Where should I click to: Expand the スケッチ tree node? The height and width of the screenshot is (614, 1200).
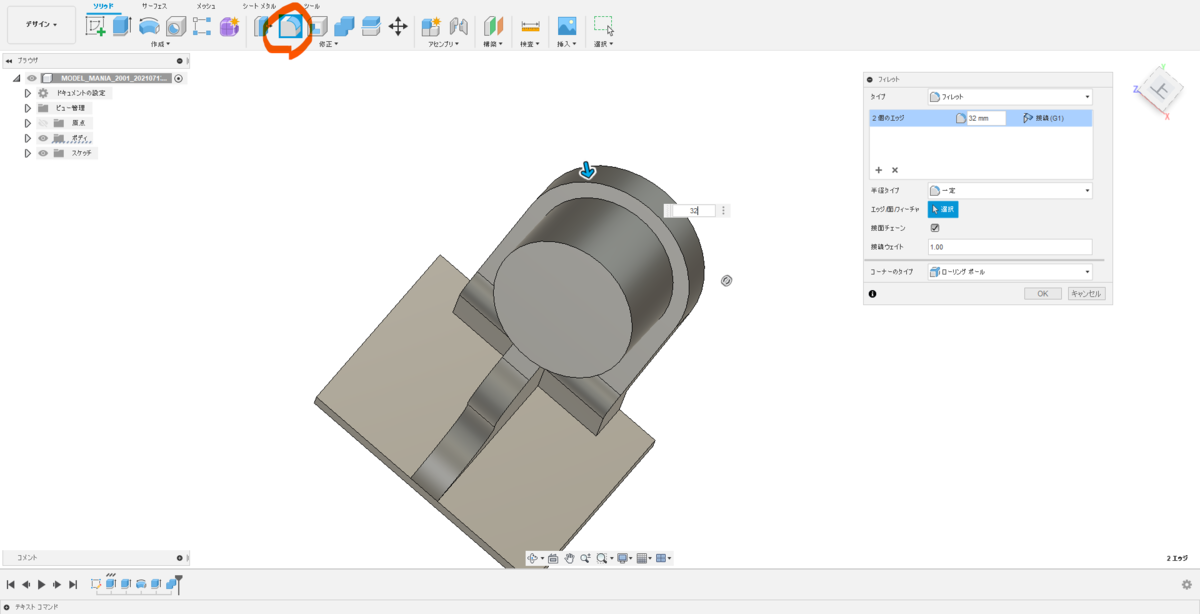pyautogui.click(x=28, y=153)
